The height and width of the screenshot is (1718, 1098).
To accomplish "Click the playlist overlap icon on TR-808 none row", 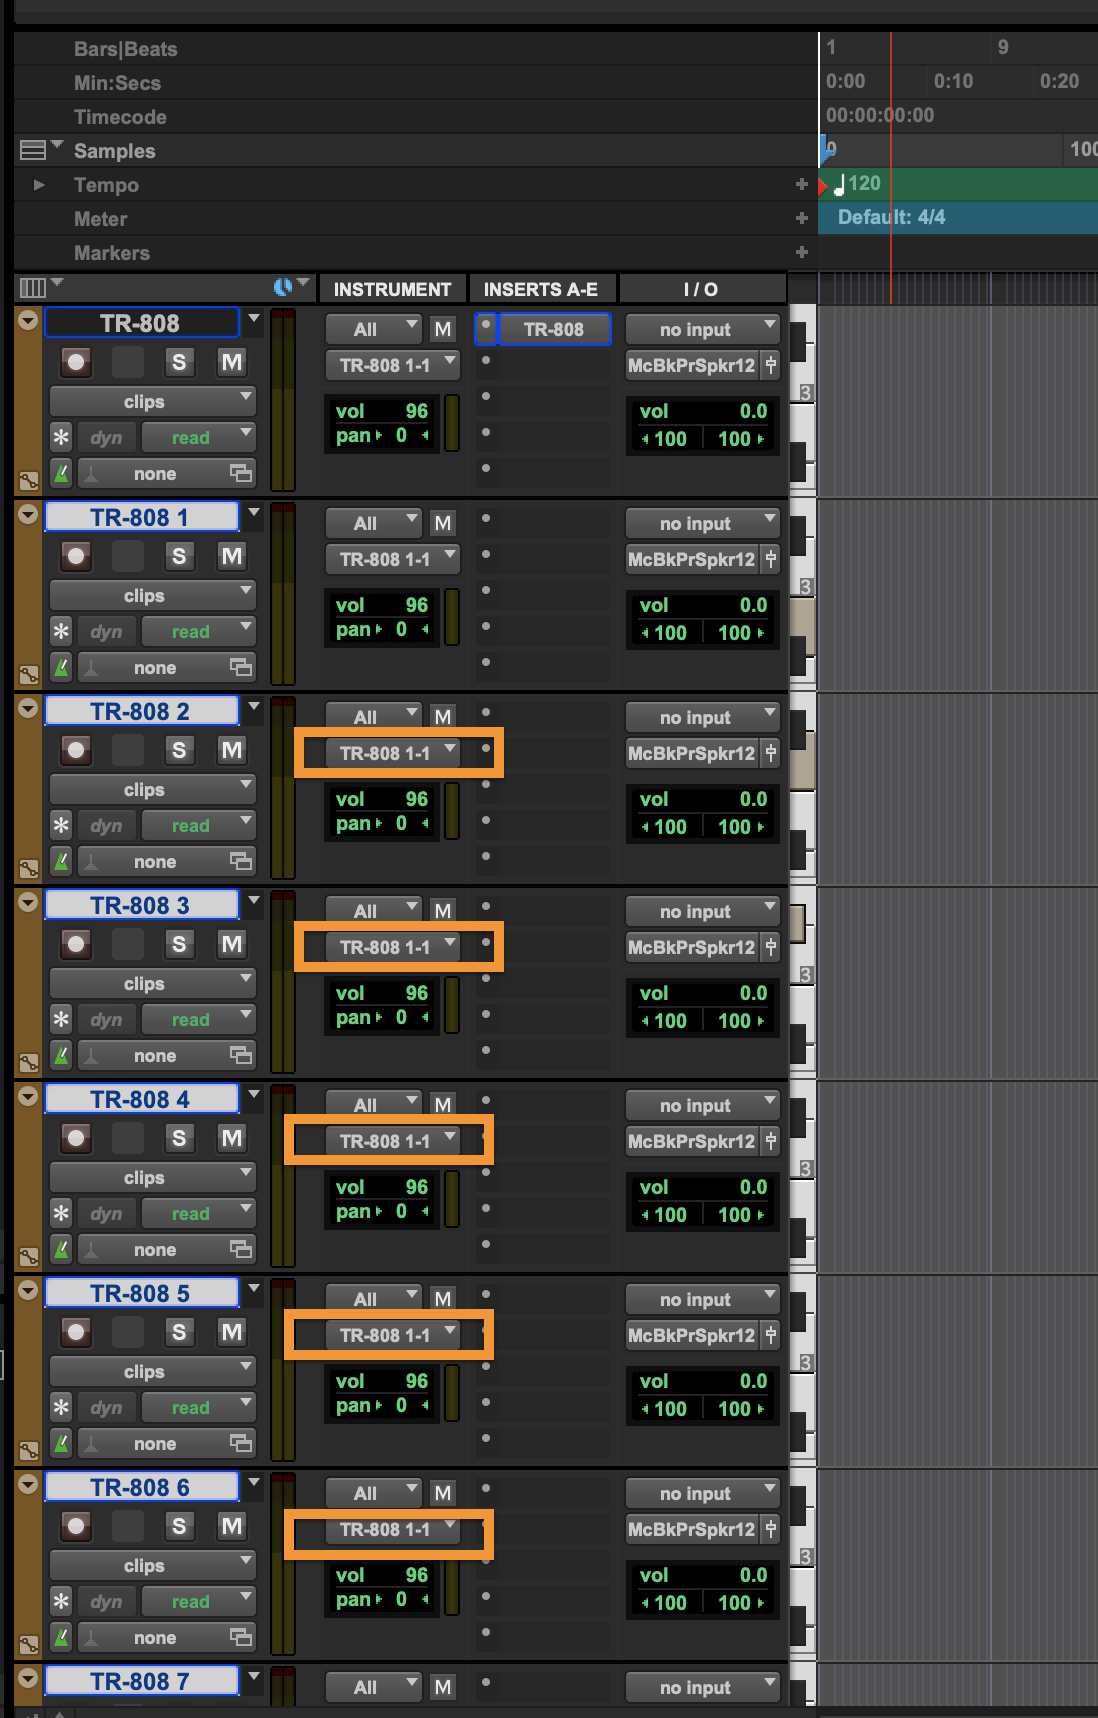I will 241,473.
